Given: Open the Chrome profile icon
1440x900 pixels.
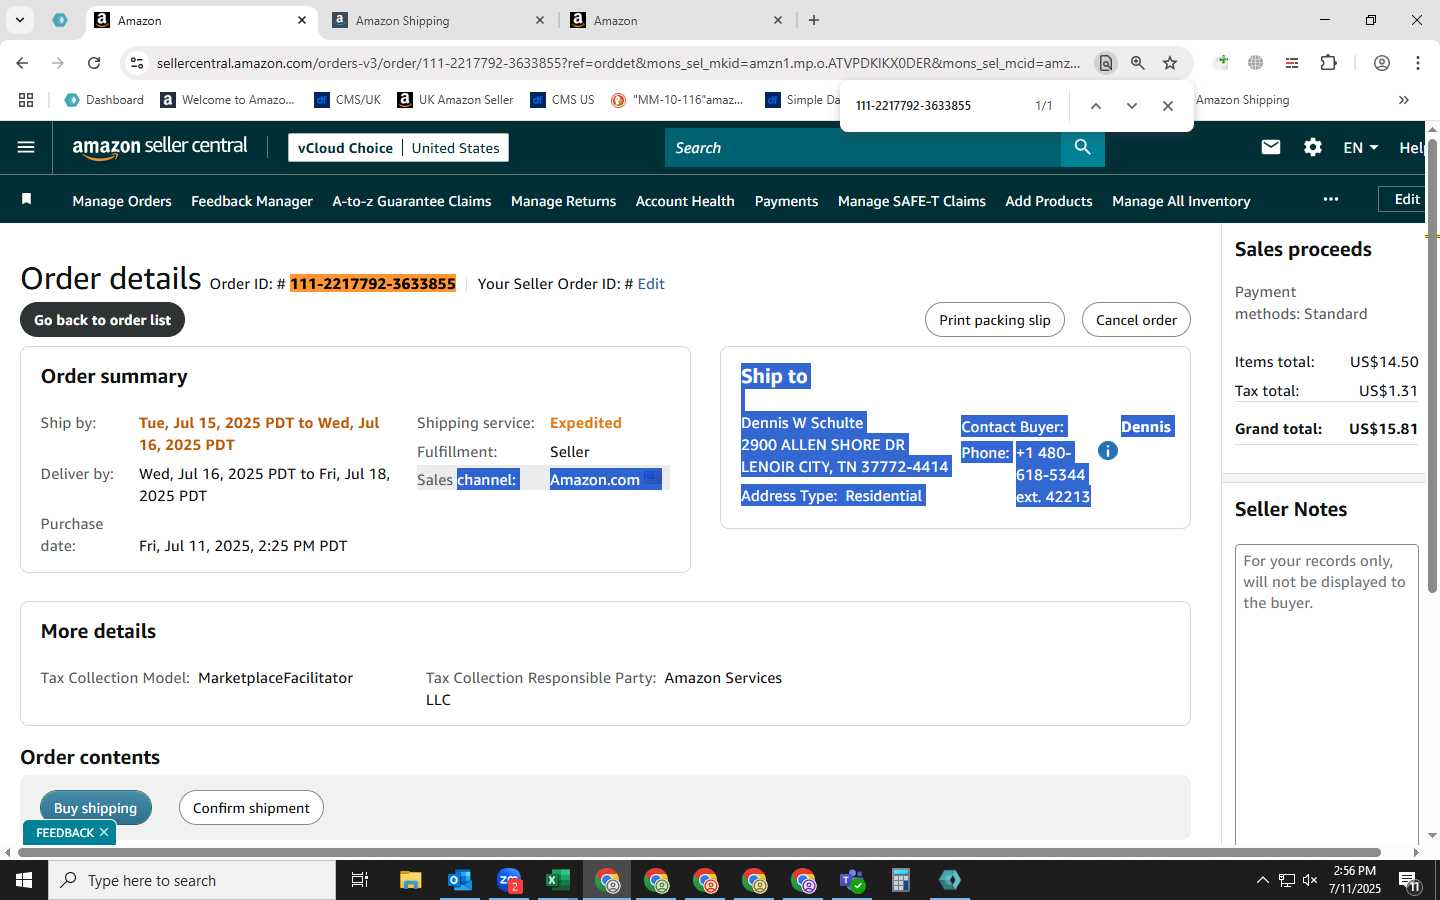Looking at the screenshot, I should [x=1382, y=63].
